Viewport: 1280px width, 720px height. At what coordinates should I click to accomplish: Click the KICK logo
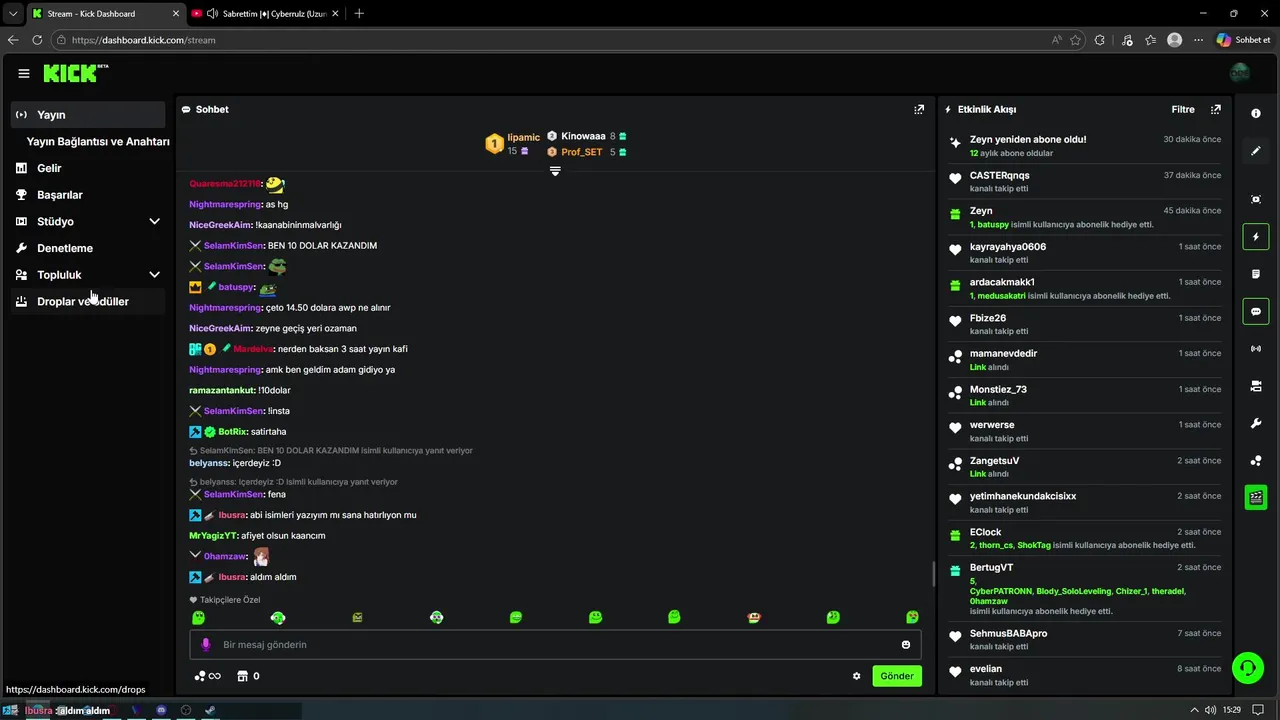[75, 73]
